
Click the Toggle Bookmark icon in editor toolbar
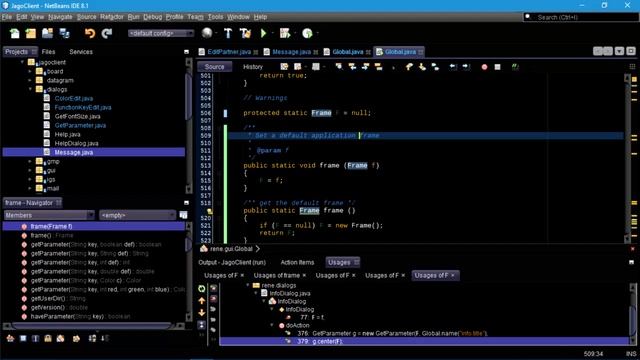pos(378,67)
